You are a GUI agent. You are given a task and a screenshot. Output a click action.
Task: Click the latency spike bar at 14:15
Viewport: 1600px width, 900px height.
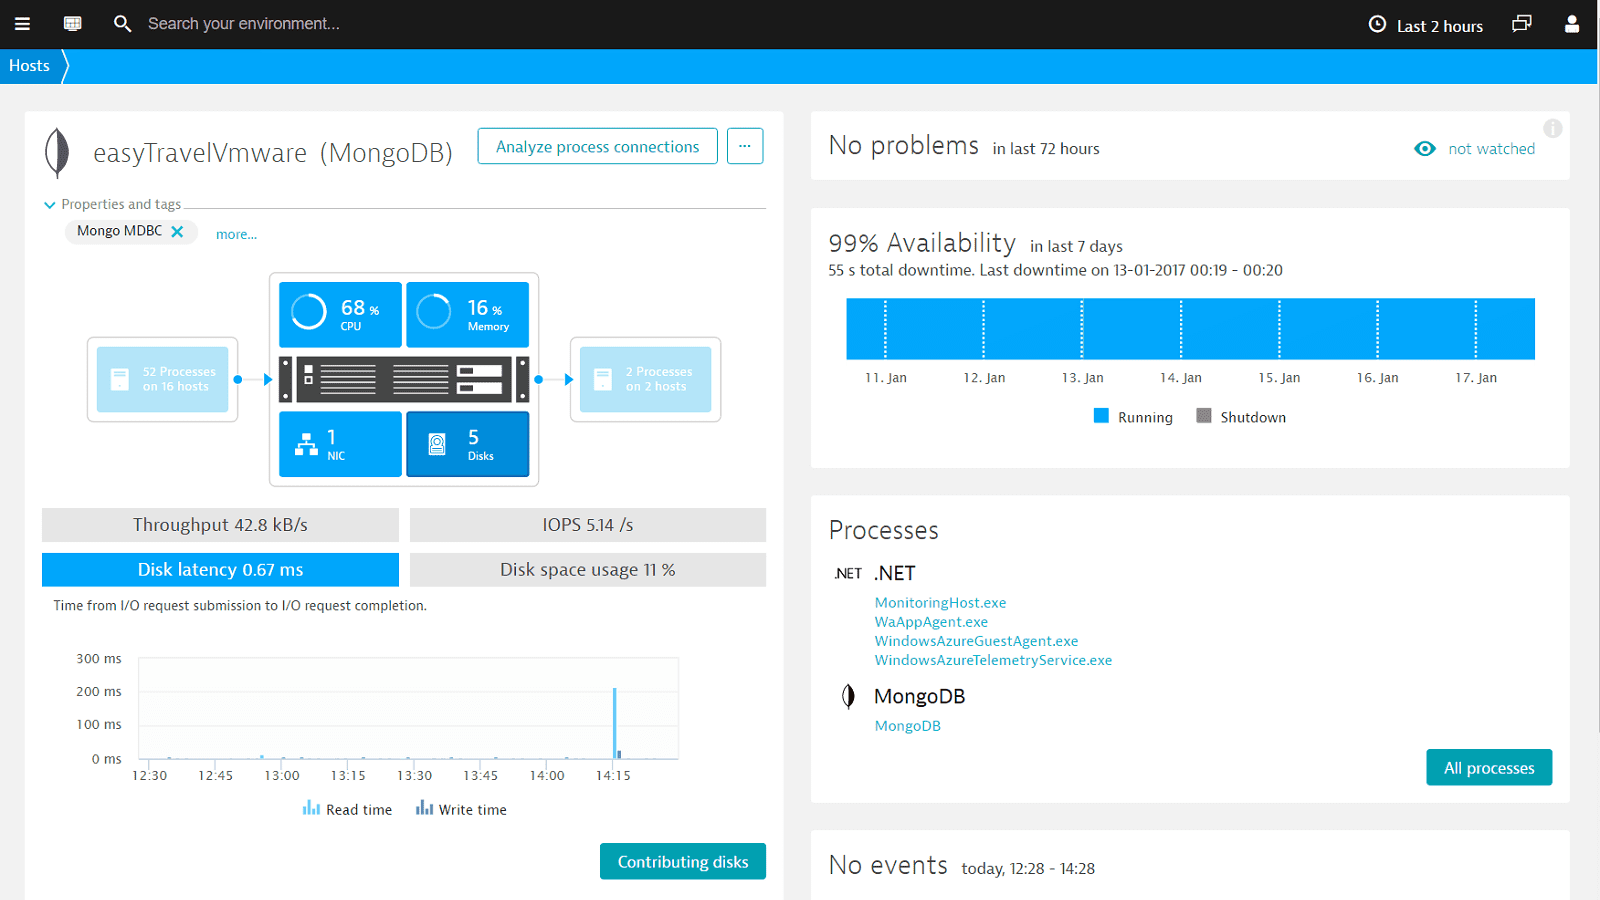coord(614,723)
